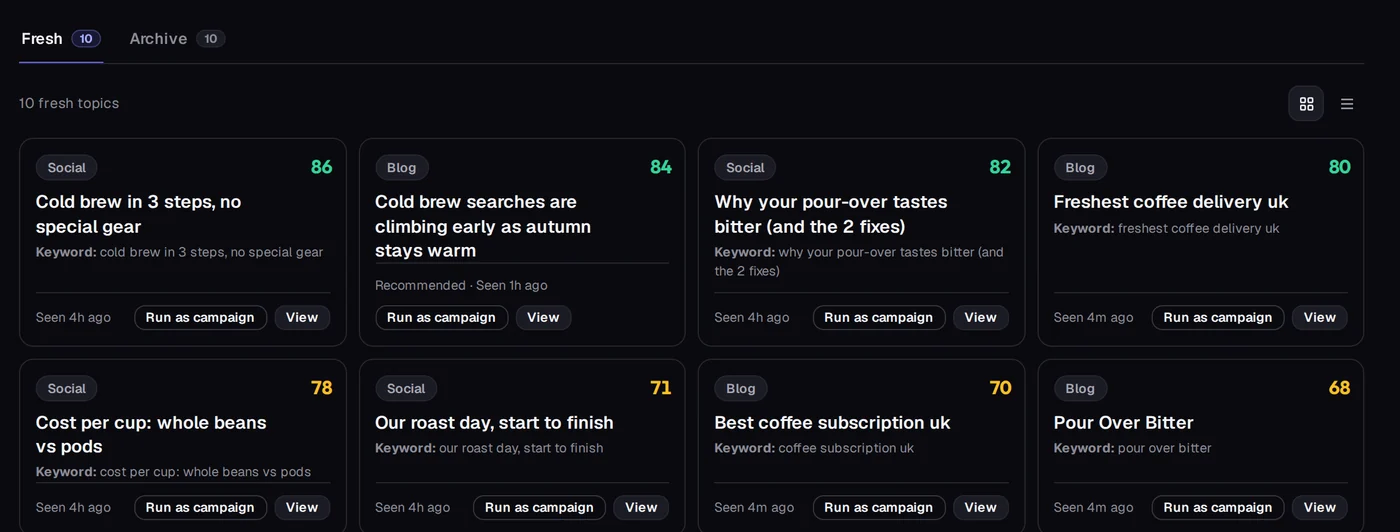View 'Our roast day' topic
The width and height of the screenshot is (1400, 532).
coord(641,508)
